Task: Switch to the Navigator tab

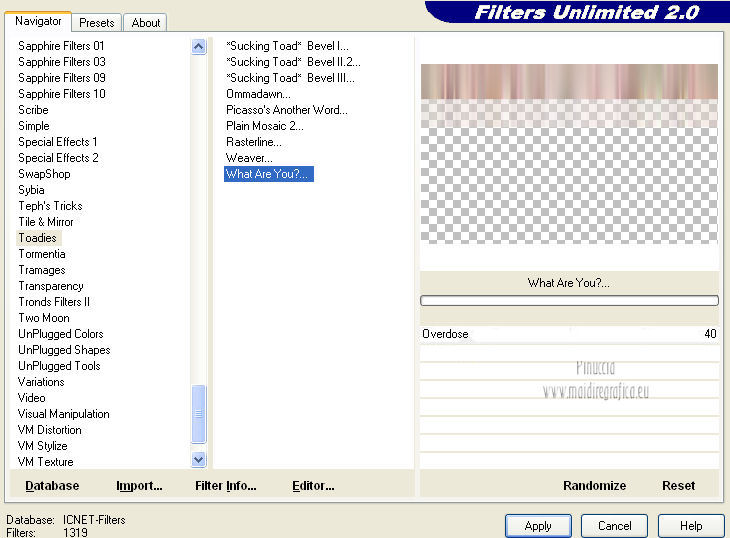Action: coord(38,21)
